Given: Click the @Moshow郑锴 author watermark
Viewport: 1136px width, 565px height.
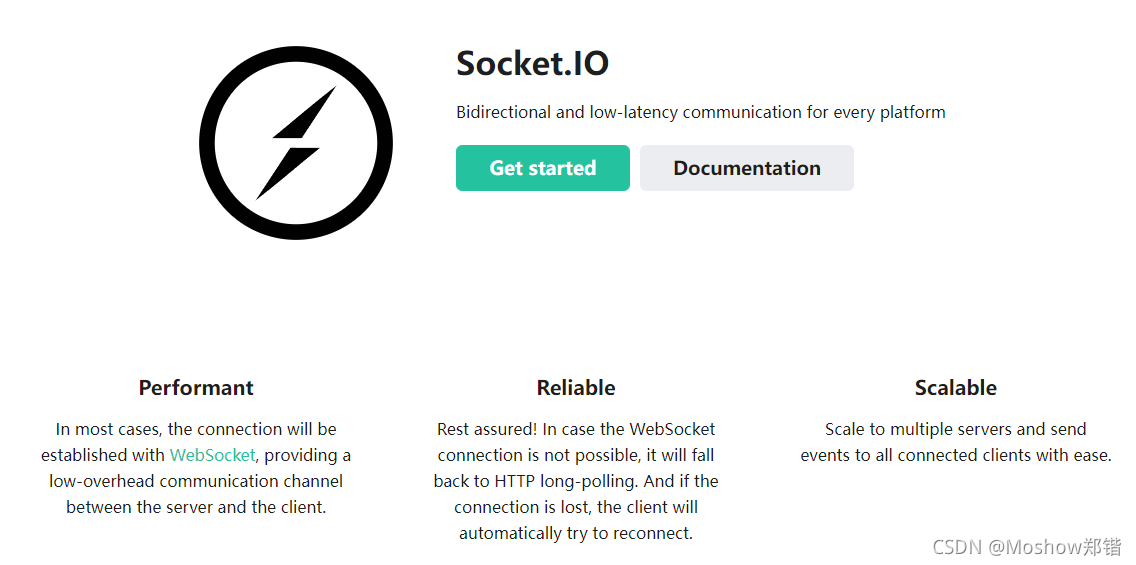Looking at the screenshot, I should [x=1056, y=547].
